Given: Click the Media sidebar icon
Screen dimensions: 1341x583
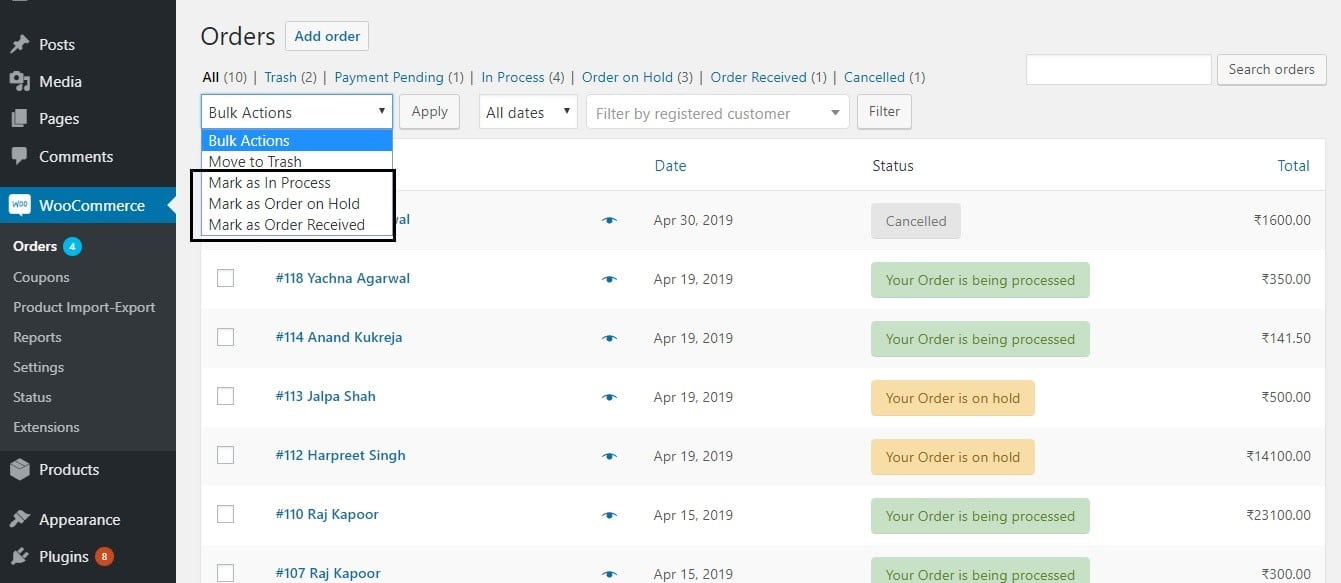Looking at the screenshot, I should pos(19,81).
